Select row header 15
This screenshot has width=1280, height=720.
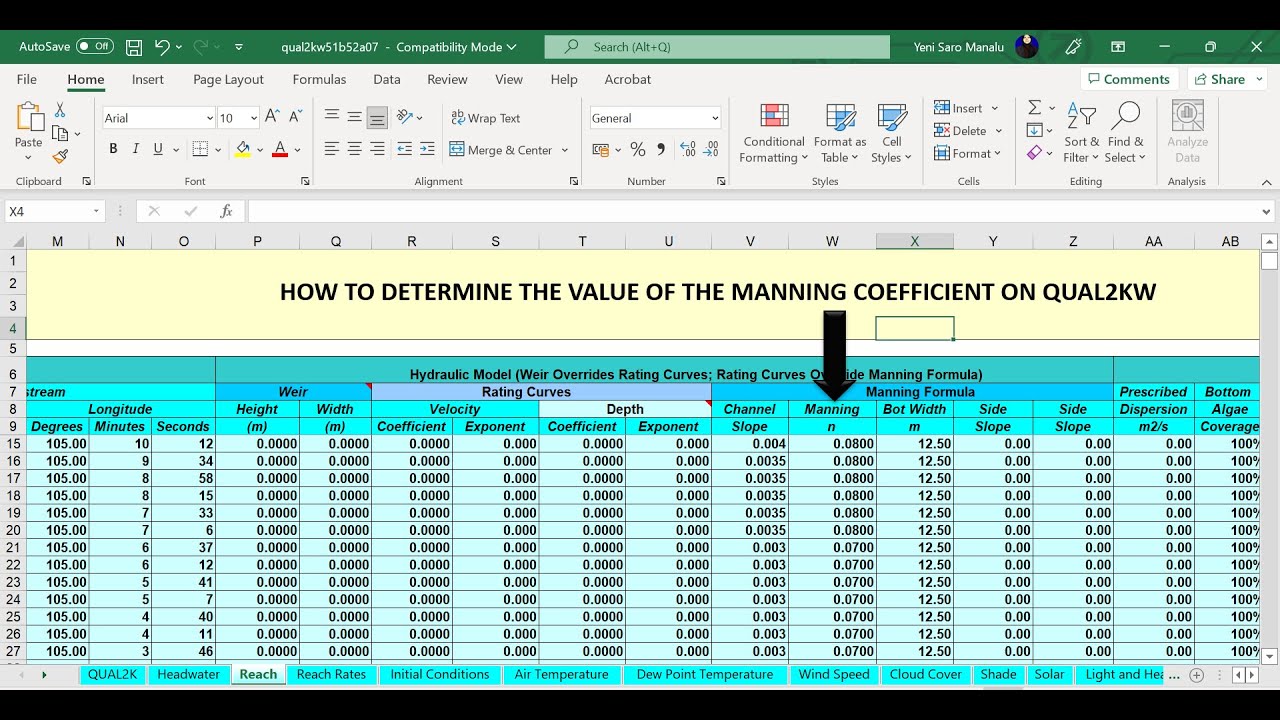coord(13,444)
